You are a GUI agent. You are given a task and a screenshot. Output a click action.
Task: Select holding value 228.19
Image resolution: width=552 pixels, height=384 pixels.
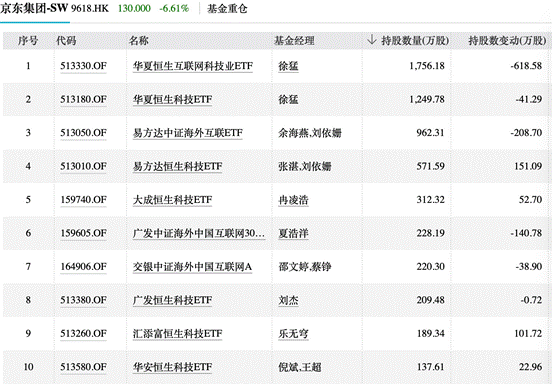click(431, 233)
